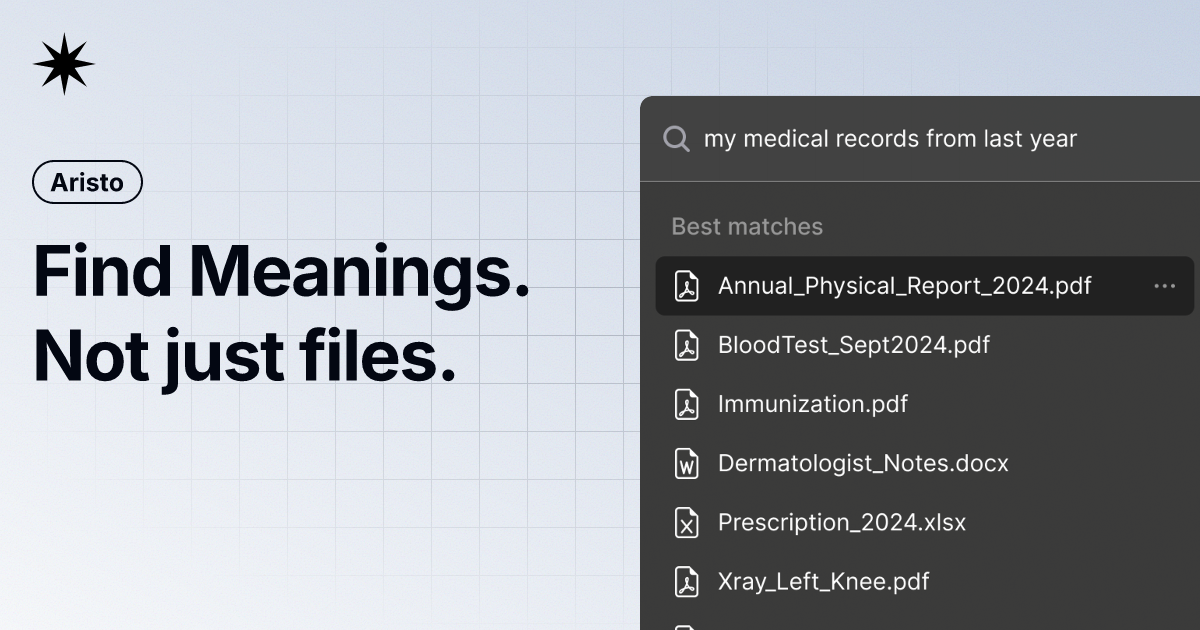This screenshot has width=1200, height=630.
Task: Select the Dermatologist_Notes.docx result
Action: pos(863,463)
